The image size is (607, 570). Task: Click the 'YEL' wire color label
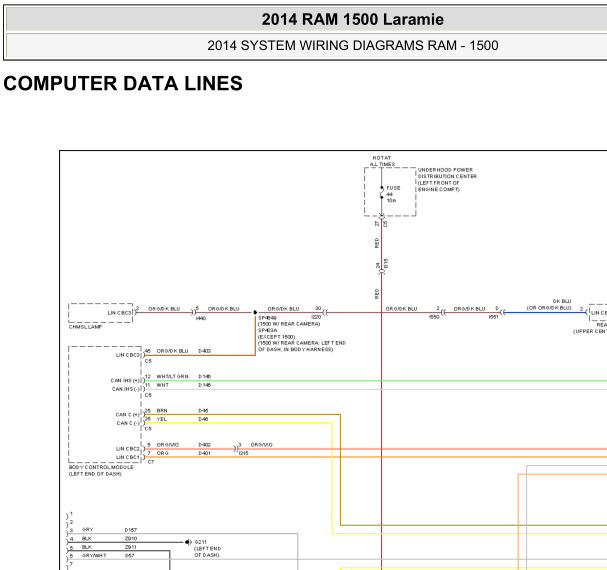[x=161, y=419]
